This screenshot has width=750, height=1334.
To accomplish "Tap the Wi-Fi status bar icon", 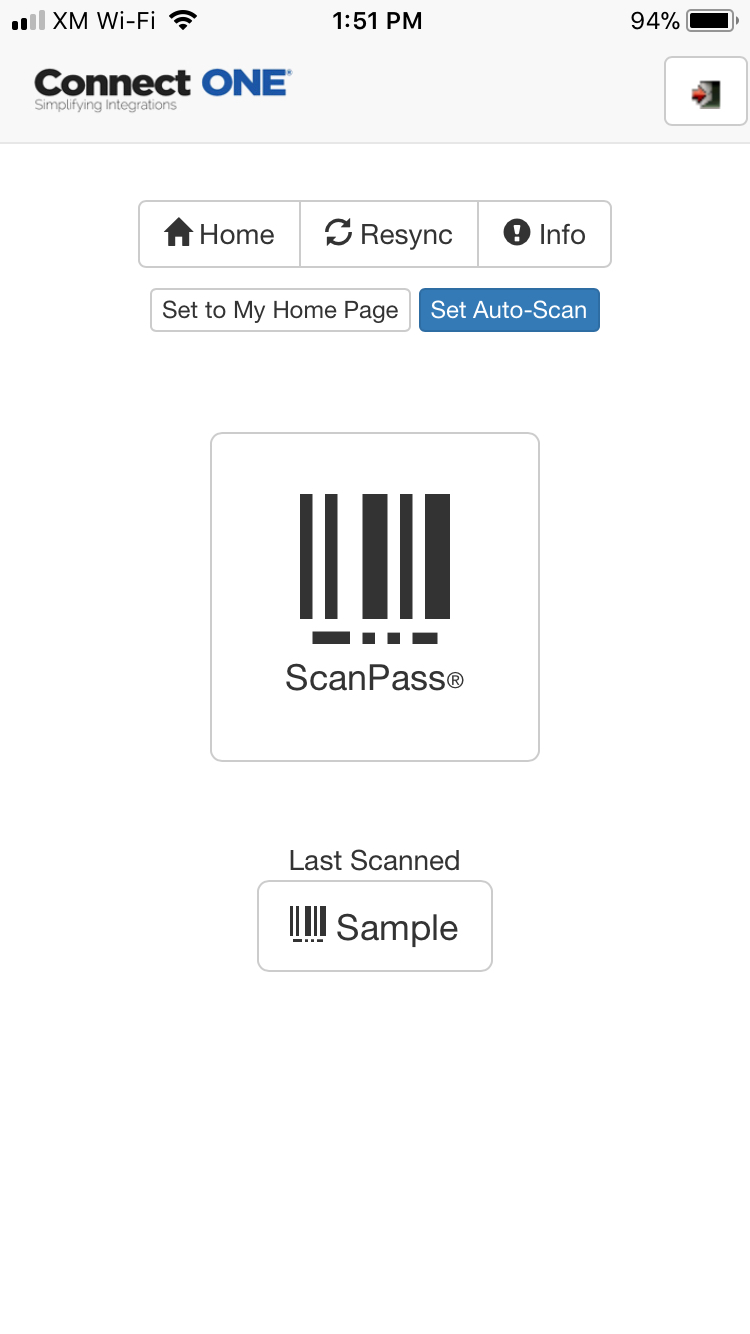I will [x=183, y=20].
